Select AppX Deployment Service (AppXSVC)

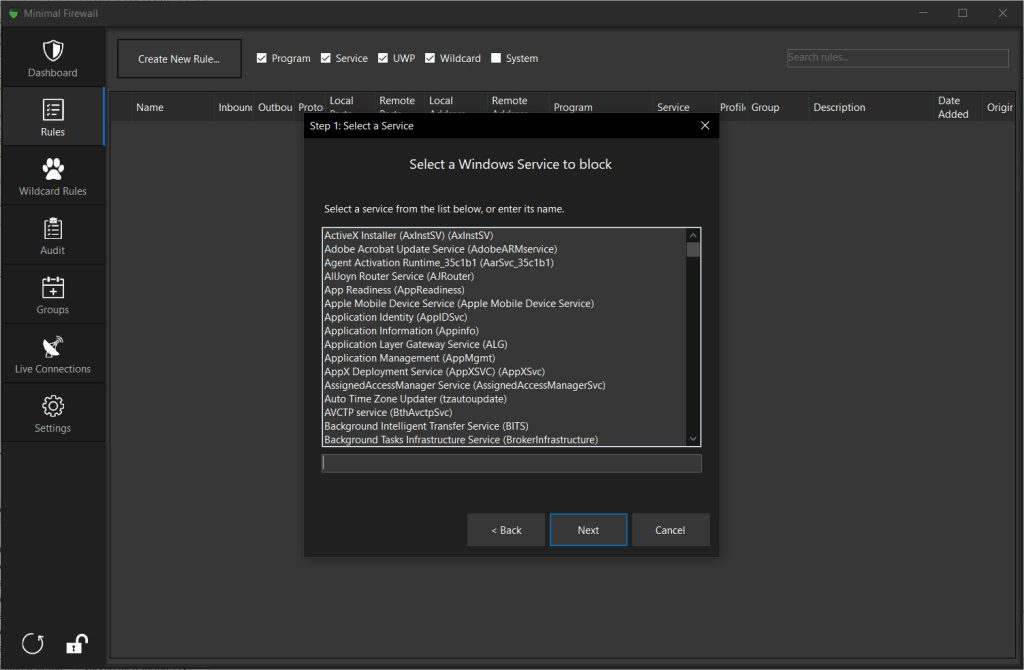504,372
